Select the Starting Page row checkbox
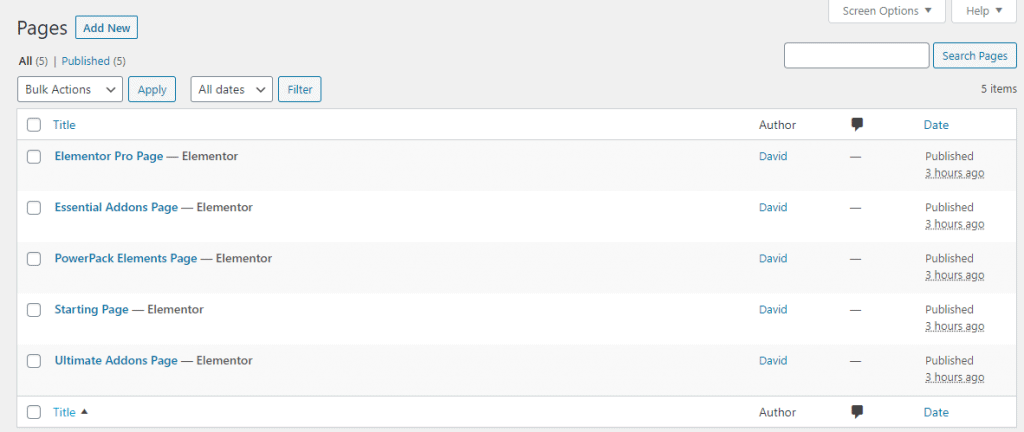This screenshot has width=1024, height=432. pyautogui.click(x=34, y=310)
